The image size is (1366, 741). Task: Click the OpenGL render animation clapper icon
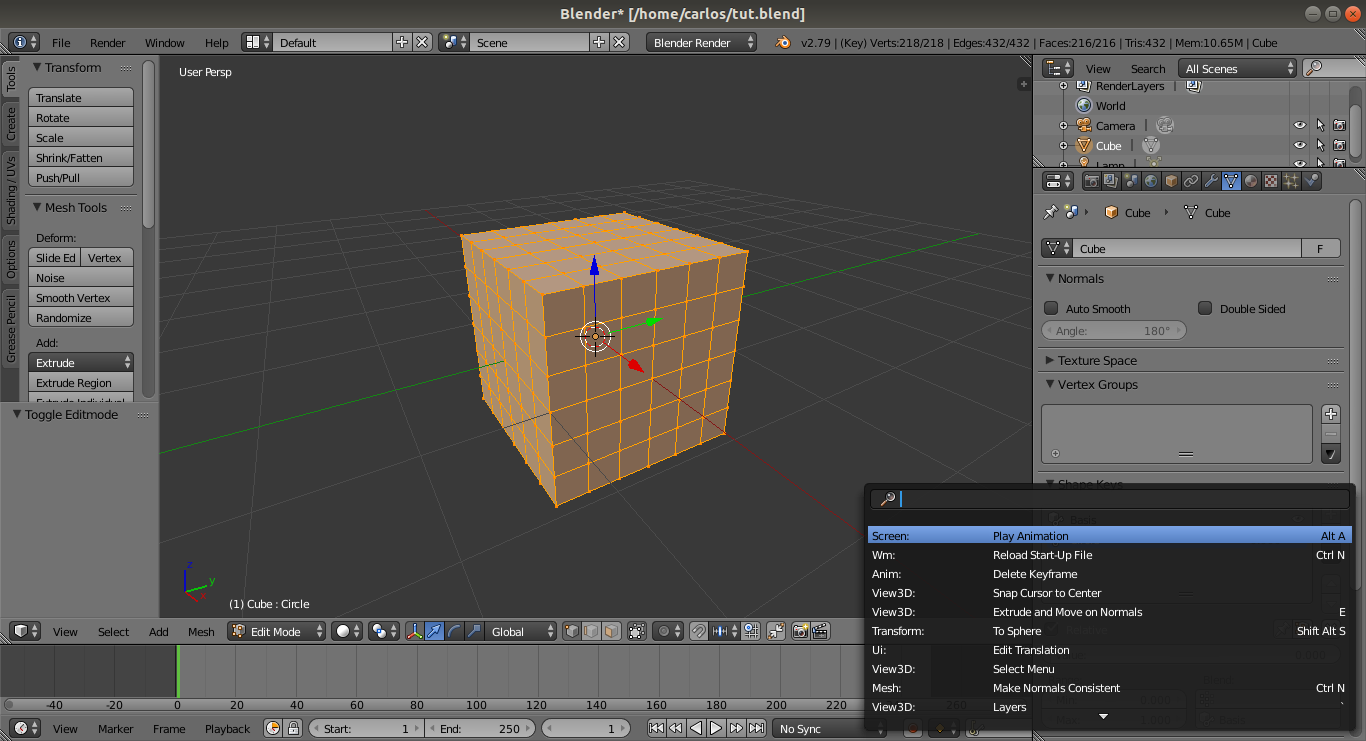(820, 631)
